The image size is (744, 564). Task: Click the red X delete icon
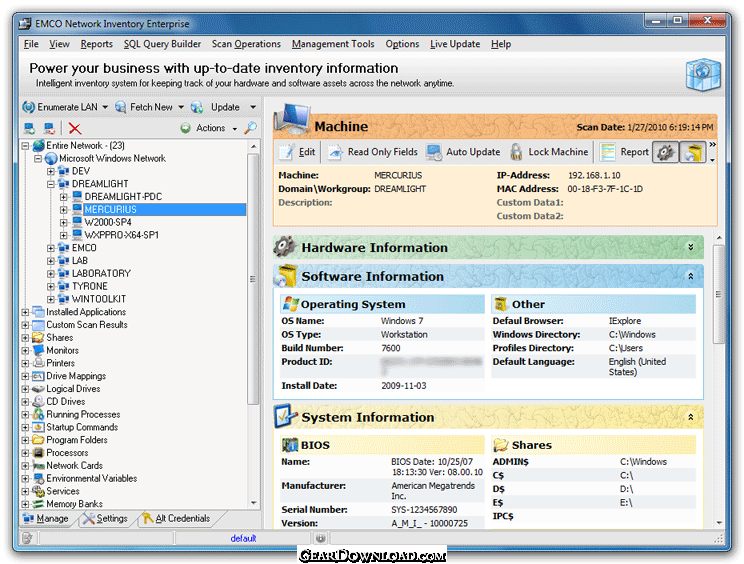point(74,128)
